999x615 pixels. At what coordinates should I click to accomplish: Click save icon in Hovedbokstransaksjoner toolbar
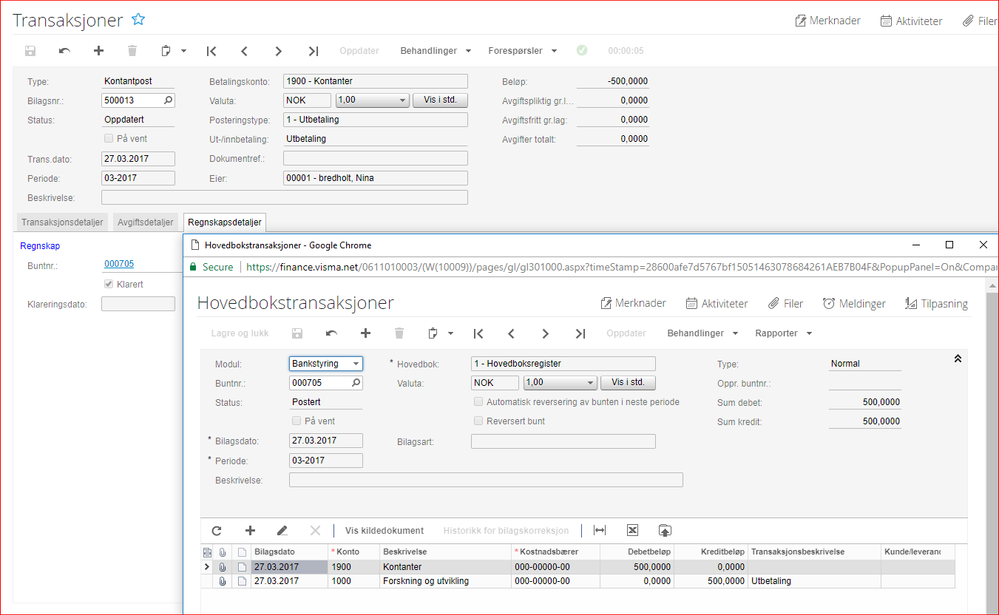coord(298,333)
